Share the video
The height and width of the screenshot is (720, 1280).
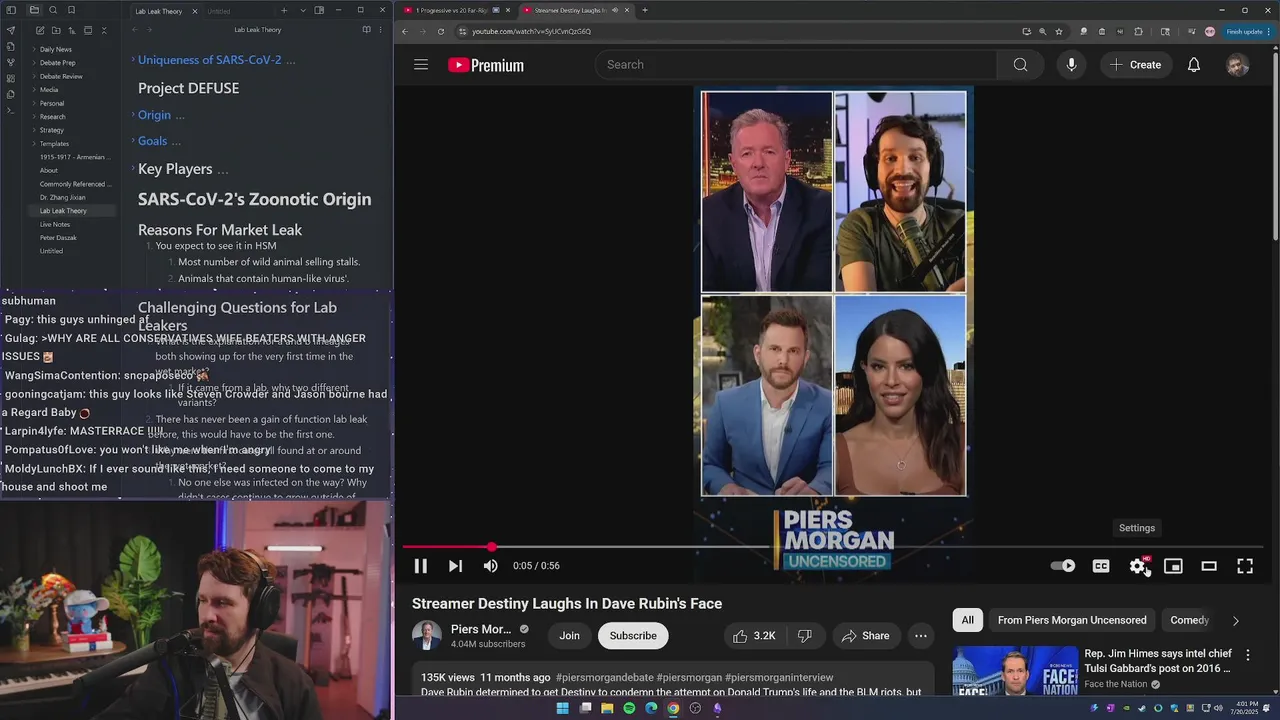tap(865, 636)
